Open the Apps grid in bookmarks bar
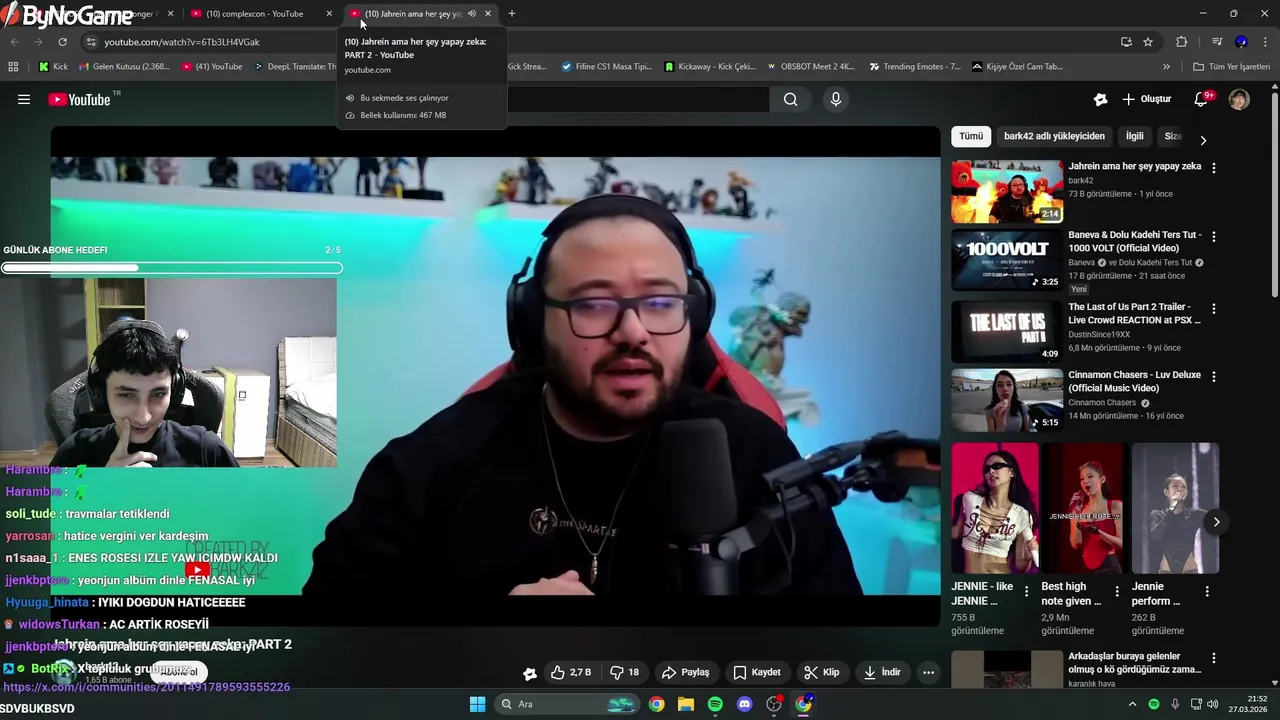Viewport: 1280px width, 720px height. (x=13, y=67)
